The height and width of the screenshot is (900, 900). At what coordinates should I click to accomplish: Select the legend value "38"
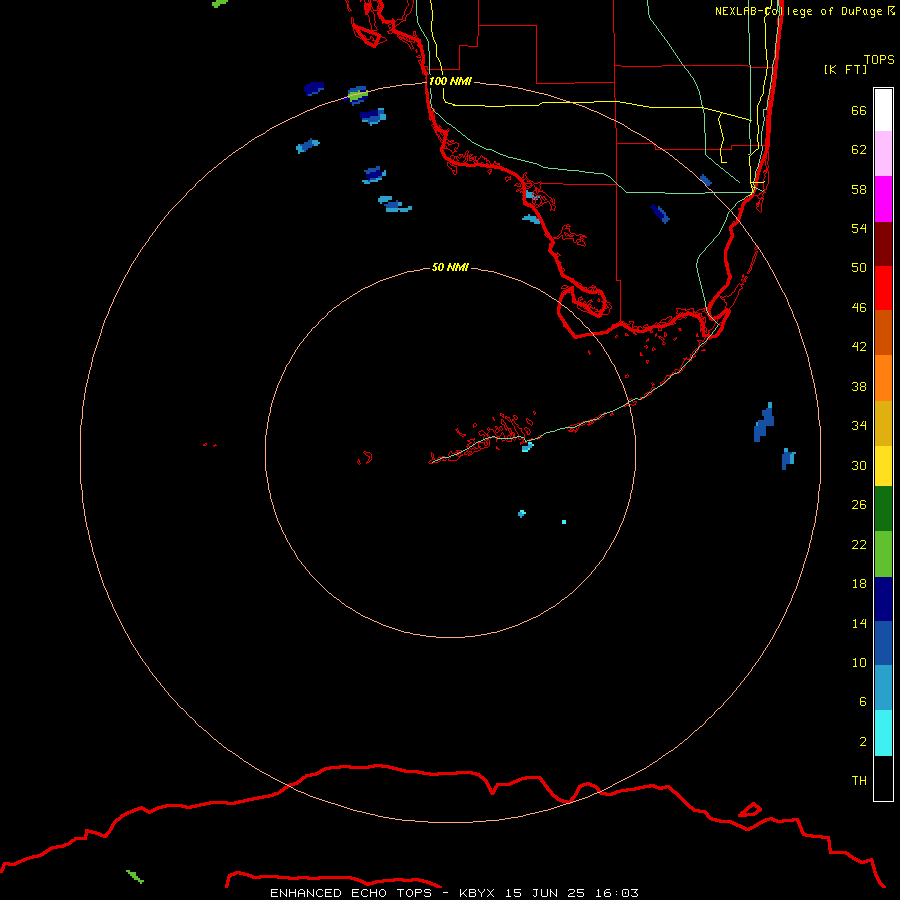point(859,386)
